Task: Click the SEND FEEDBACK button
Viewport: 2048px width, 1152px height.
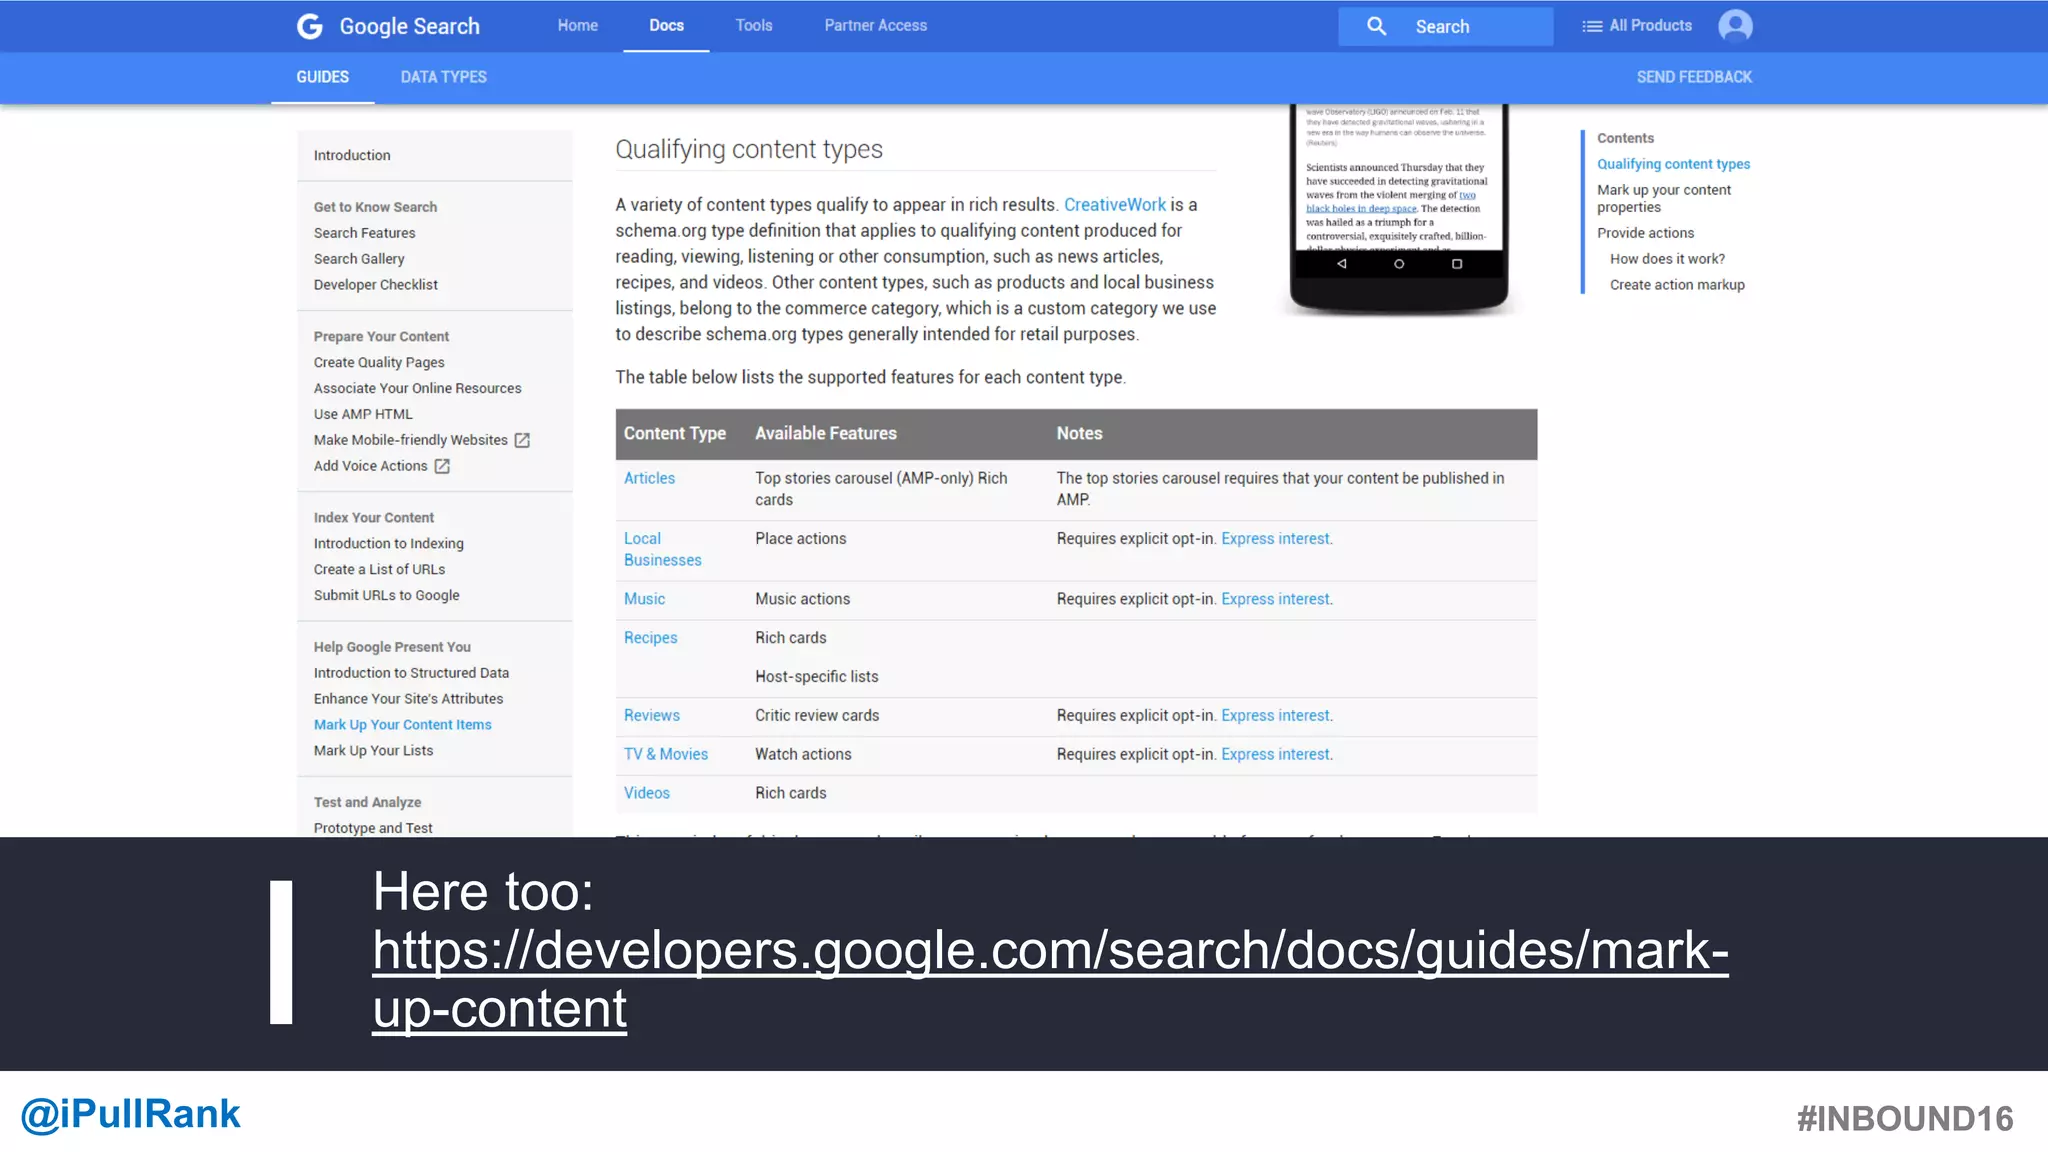Action: coord(1694,77)
